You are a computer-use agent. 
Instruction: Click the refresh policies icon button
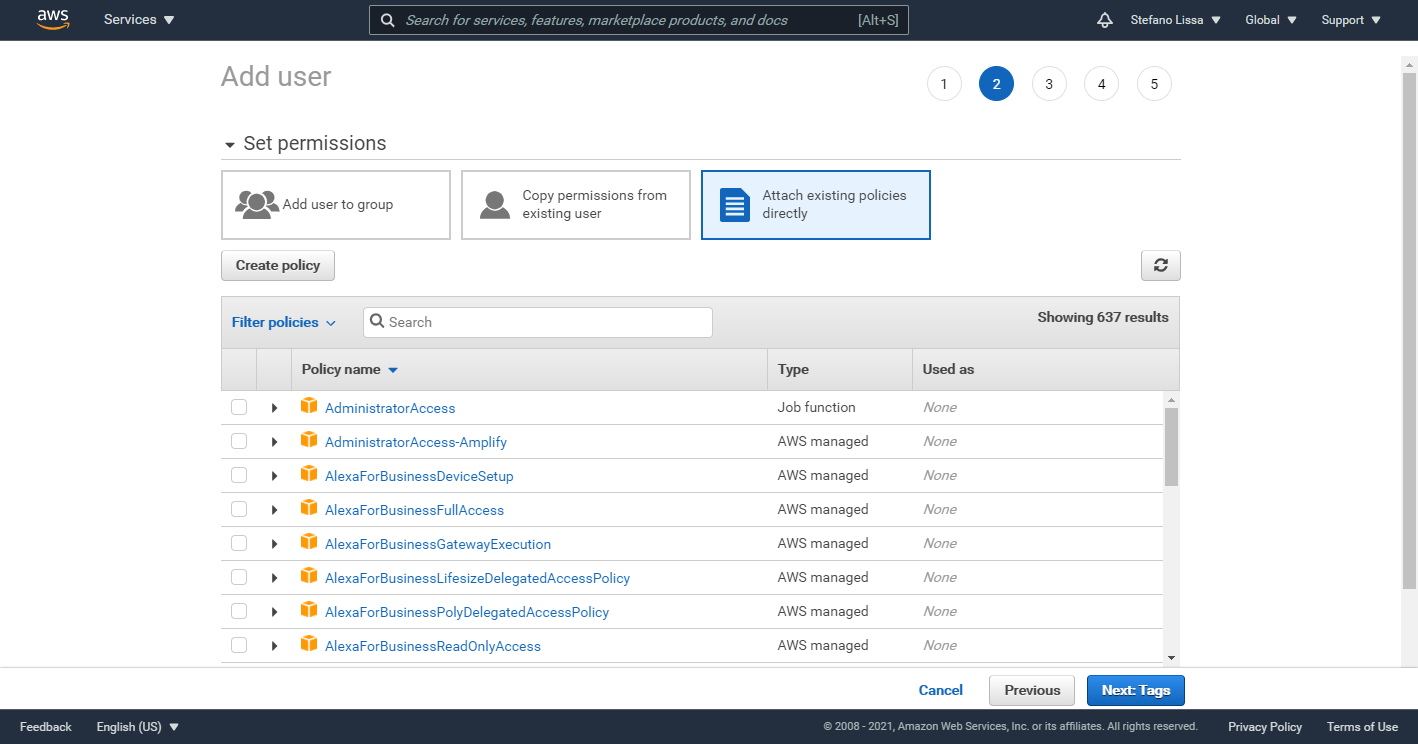1160,265
